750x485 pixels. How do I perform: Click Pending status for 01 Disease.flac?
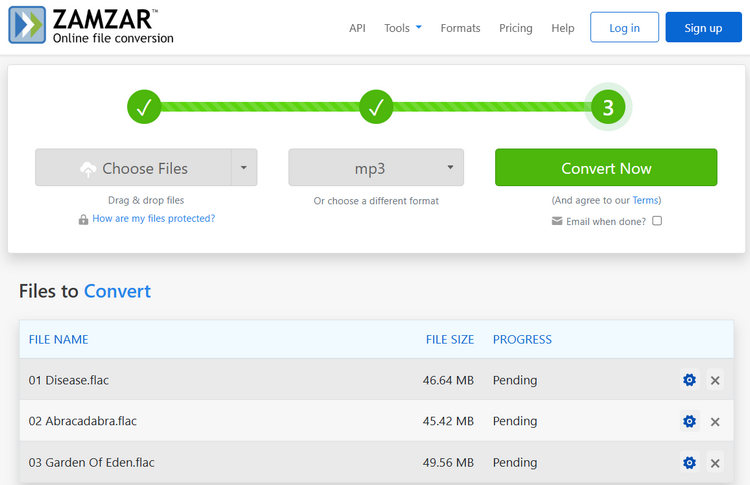515,381
